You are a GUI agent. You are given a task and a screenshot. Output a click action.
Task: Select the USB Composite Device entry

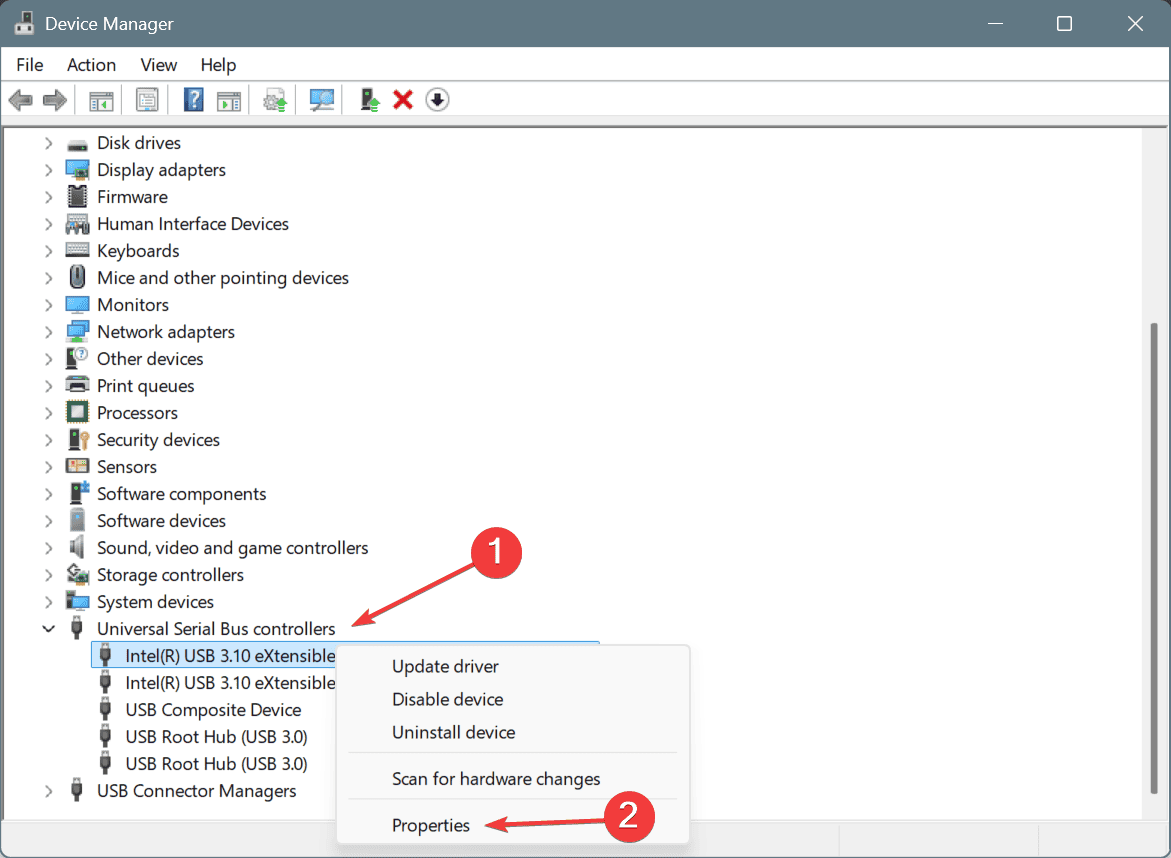(213, 710)
